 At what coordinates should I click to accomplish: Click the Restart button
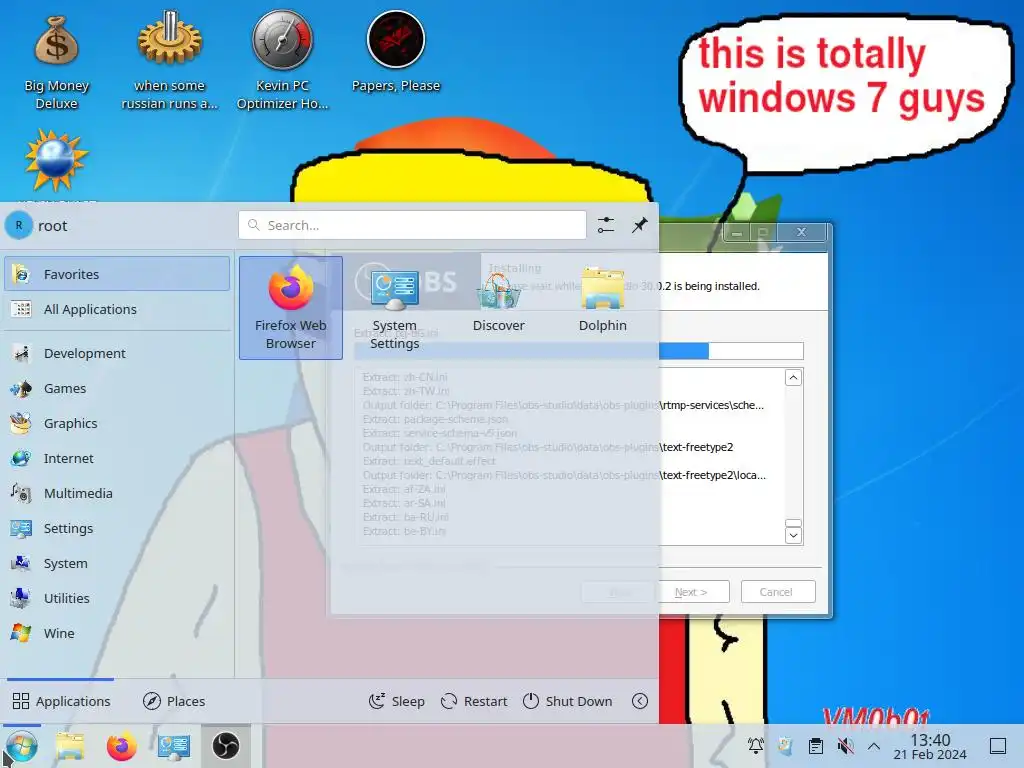click(474, 701)
